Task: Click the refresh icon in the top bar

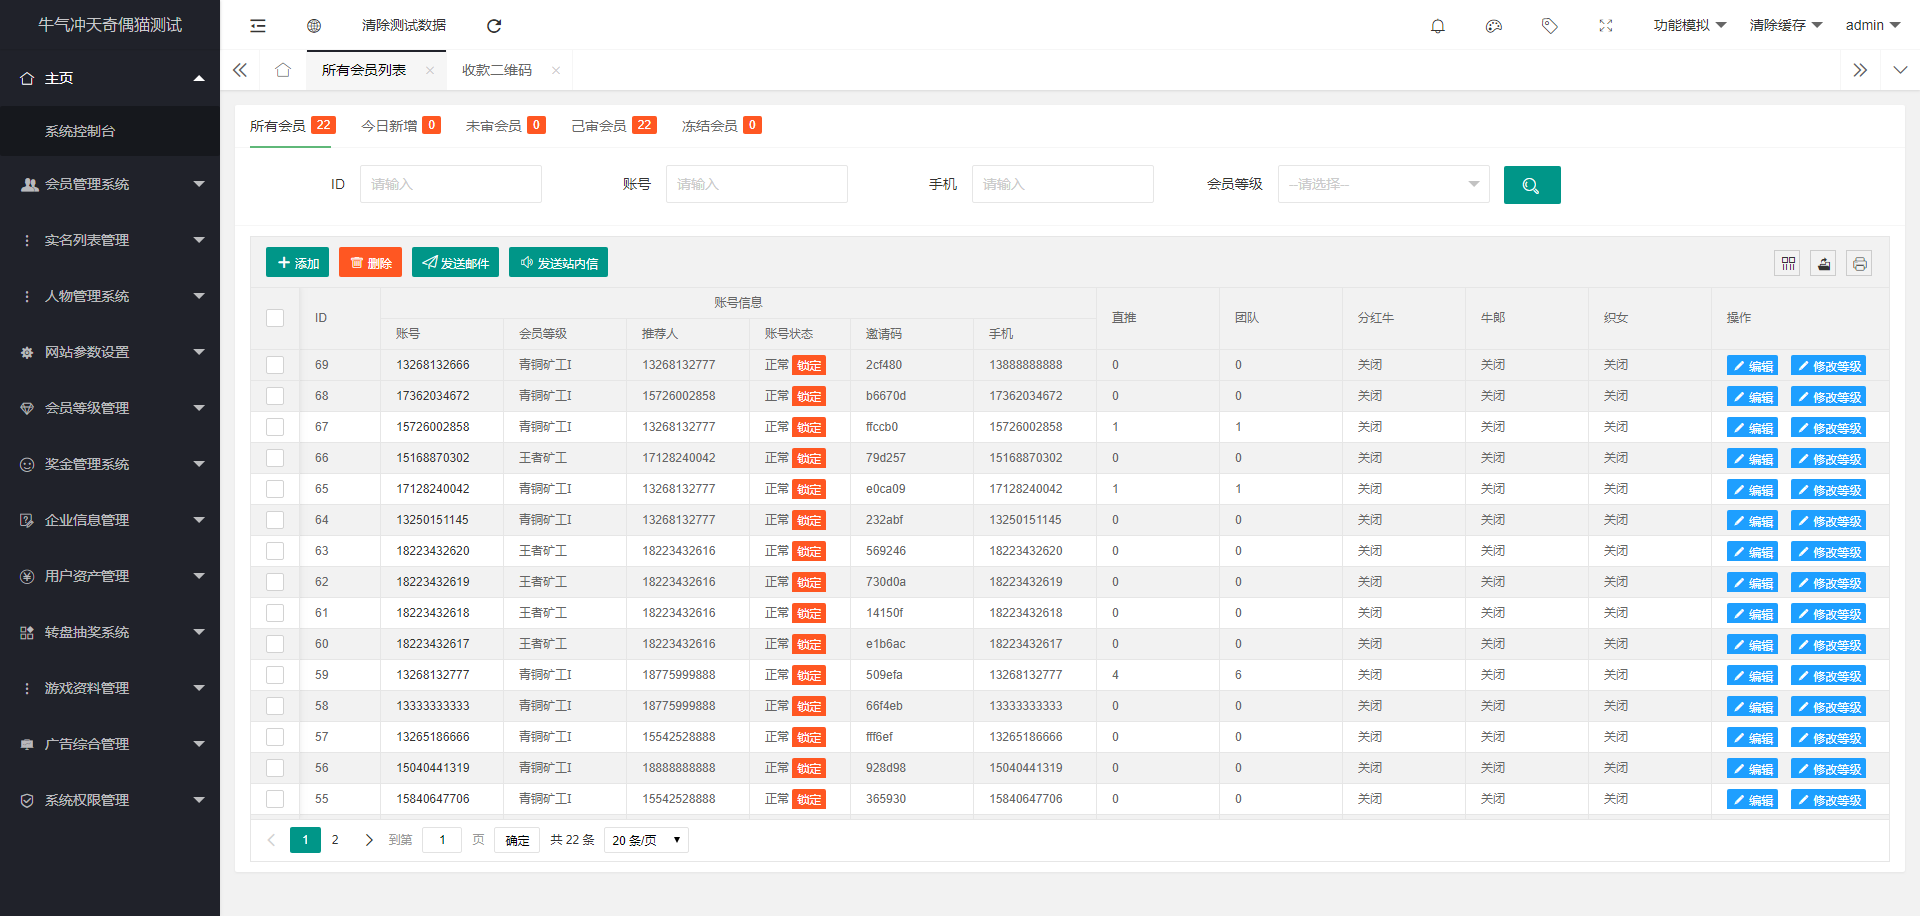Action: click(x=494, y=26)
